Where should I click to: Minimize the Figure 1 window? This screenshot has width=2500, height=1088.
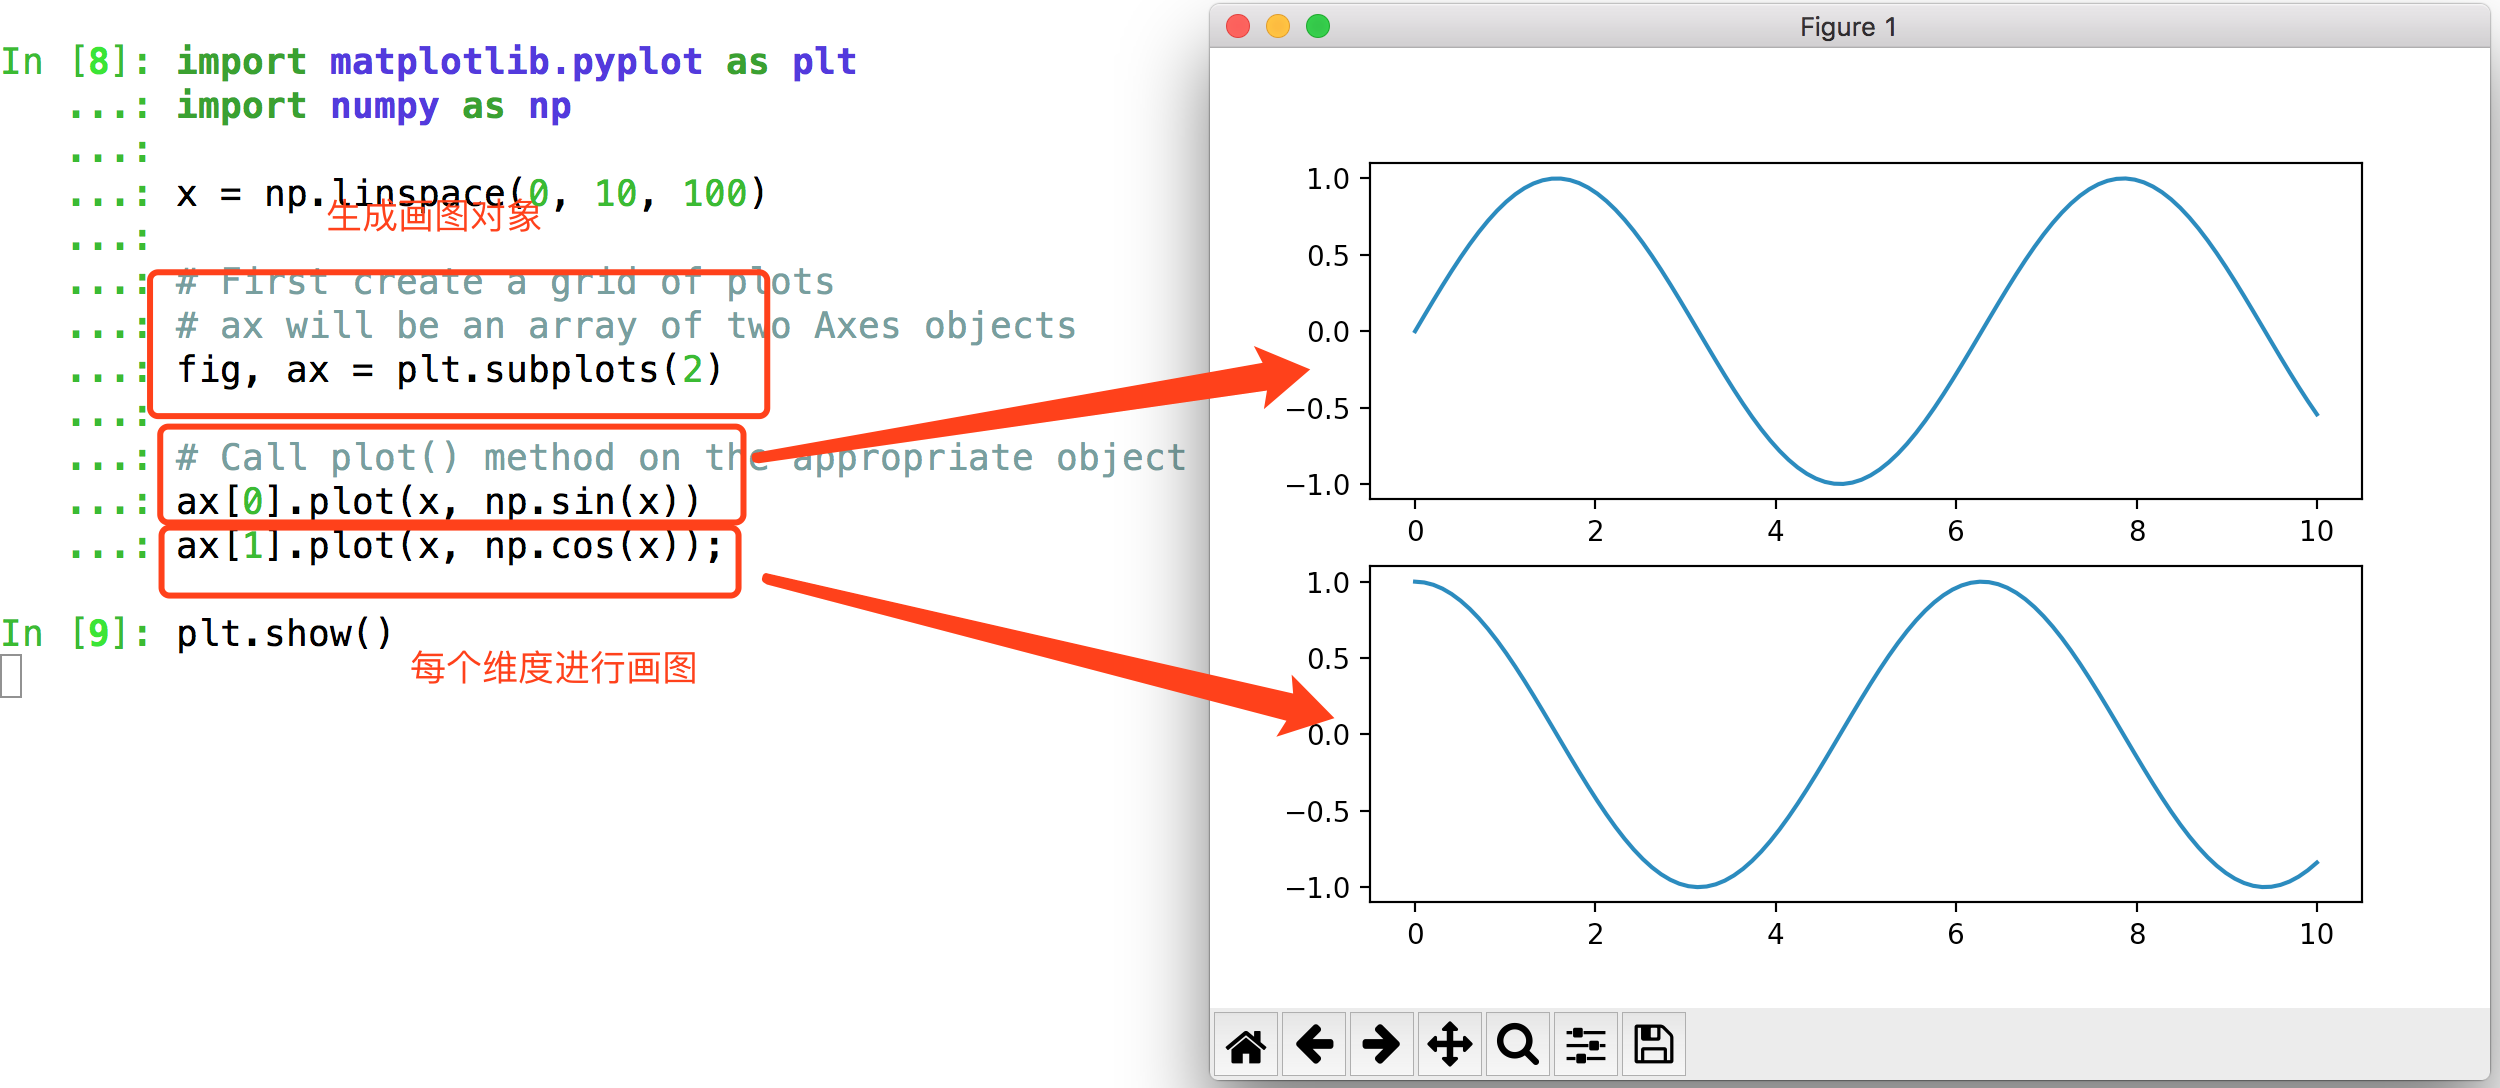(x=1278, y=26)
